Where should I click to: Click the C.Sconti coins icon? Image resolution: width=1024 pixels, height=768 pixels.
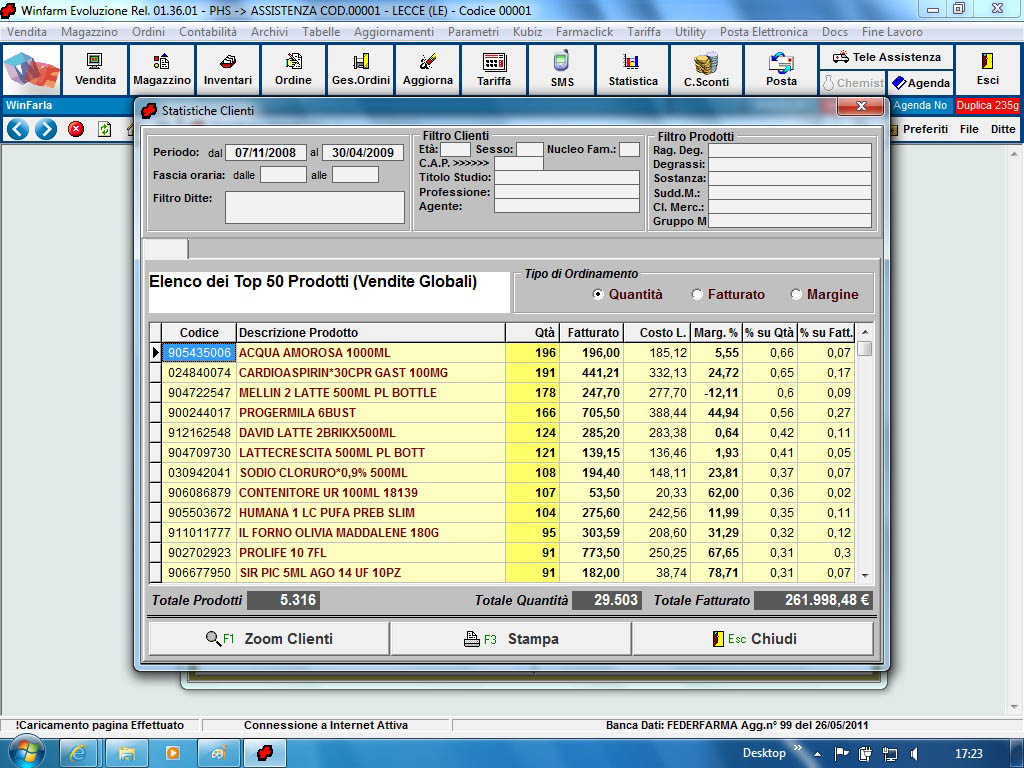[705, 69]
